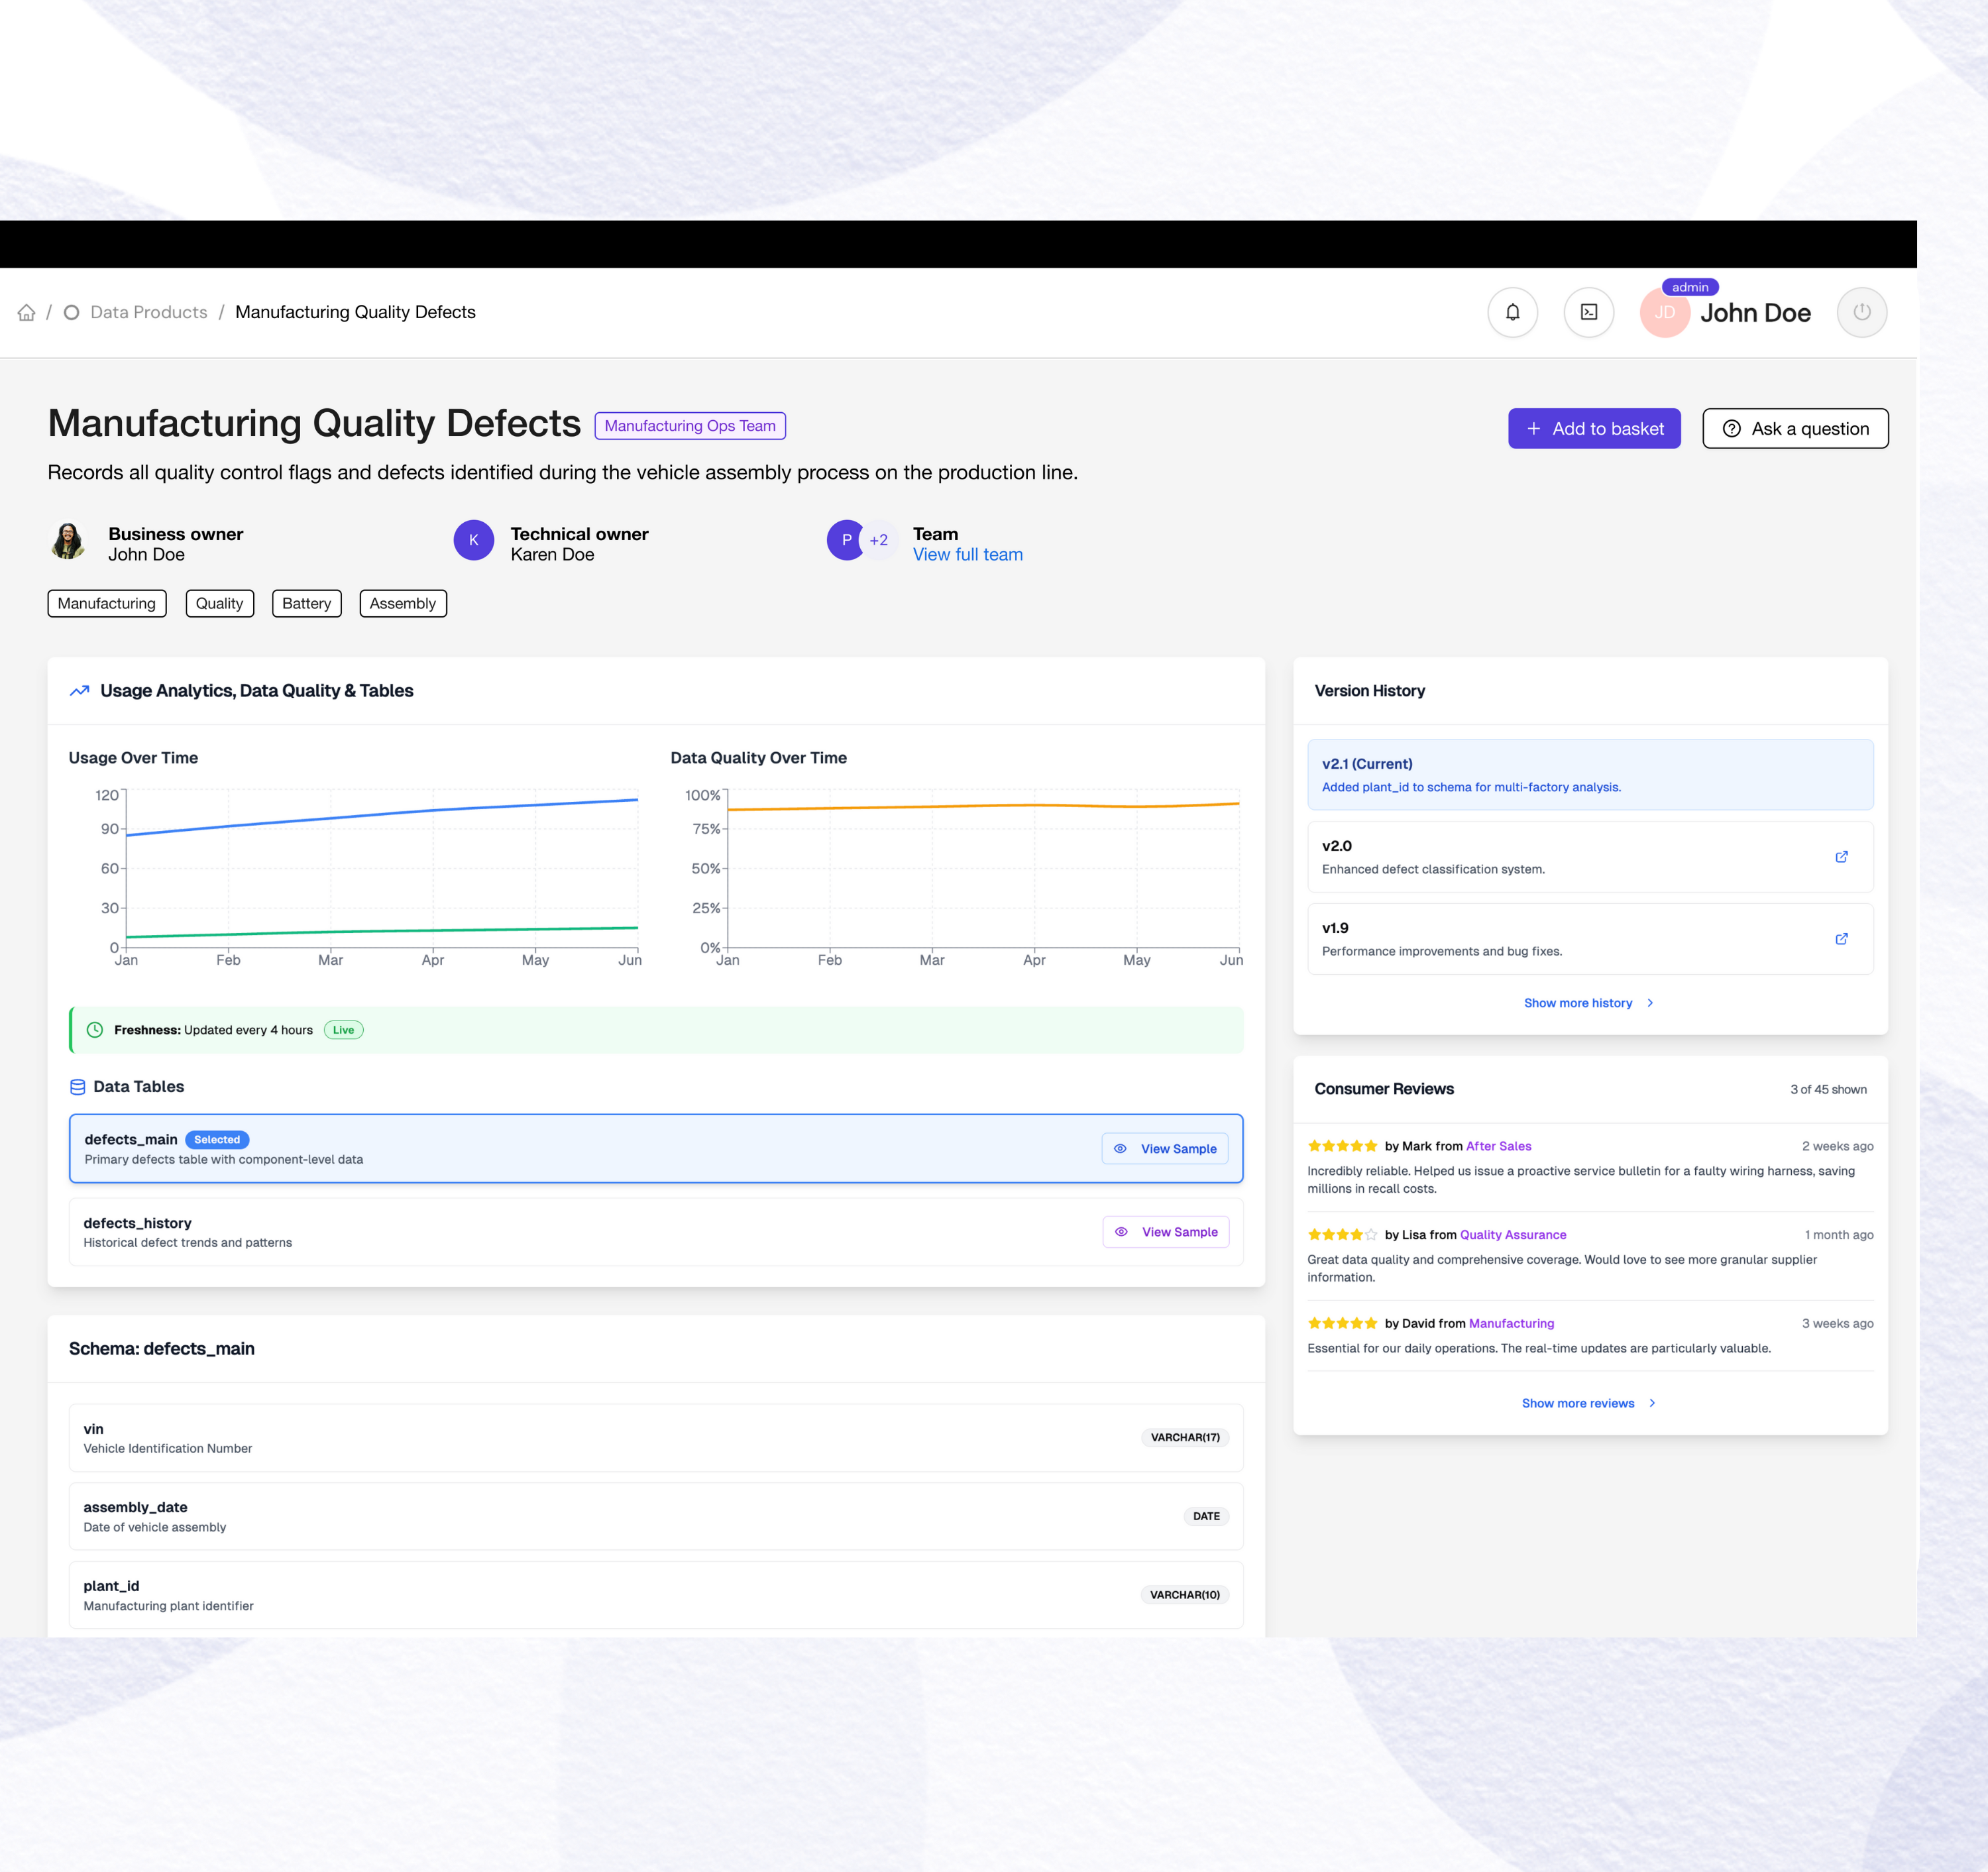The width and height of the screenshot is (1988, 1872).
Task: Open After Sales department link
Action: [1498, 1146]
